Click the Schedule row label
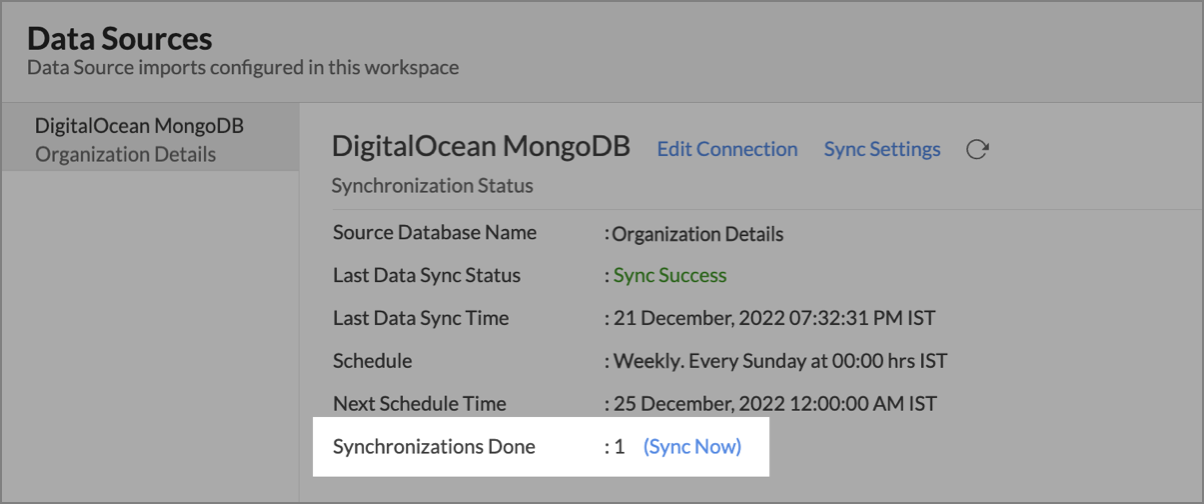Screen dimensions: 1204x504 (x=372, y=361)
